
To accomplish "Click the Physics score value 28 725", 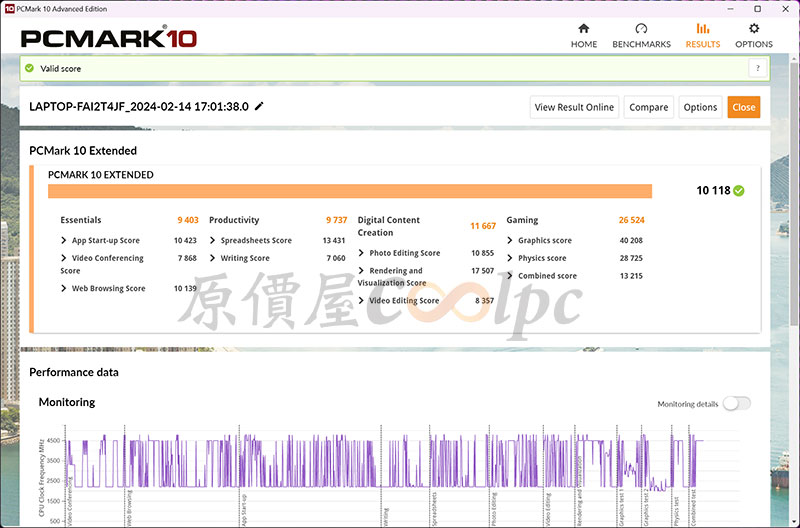I will [x=631, y=258].
